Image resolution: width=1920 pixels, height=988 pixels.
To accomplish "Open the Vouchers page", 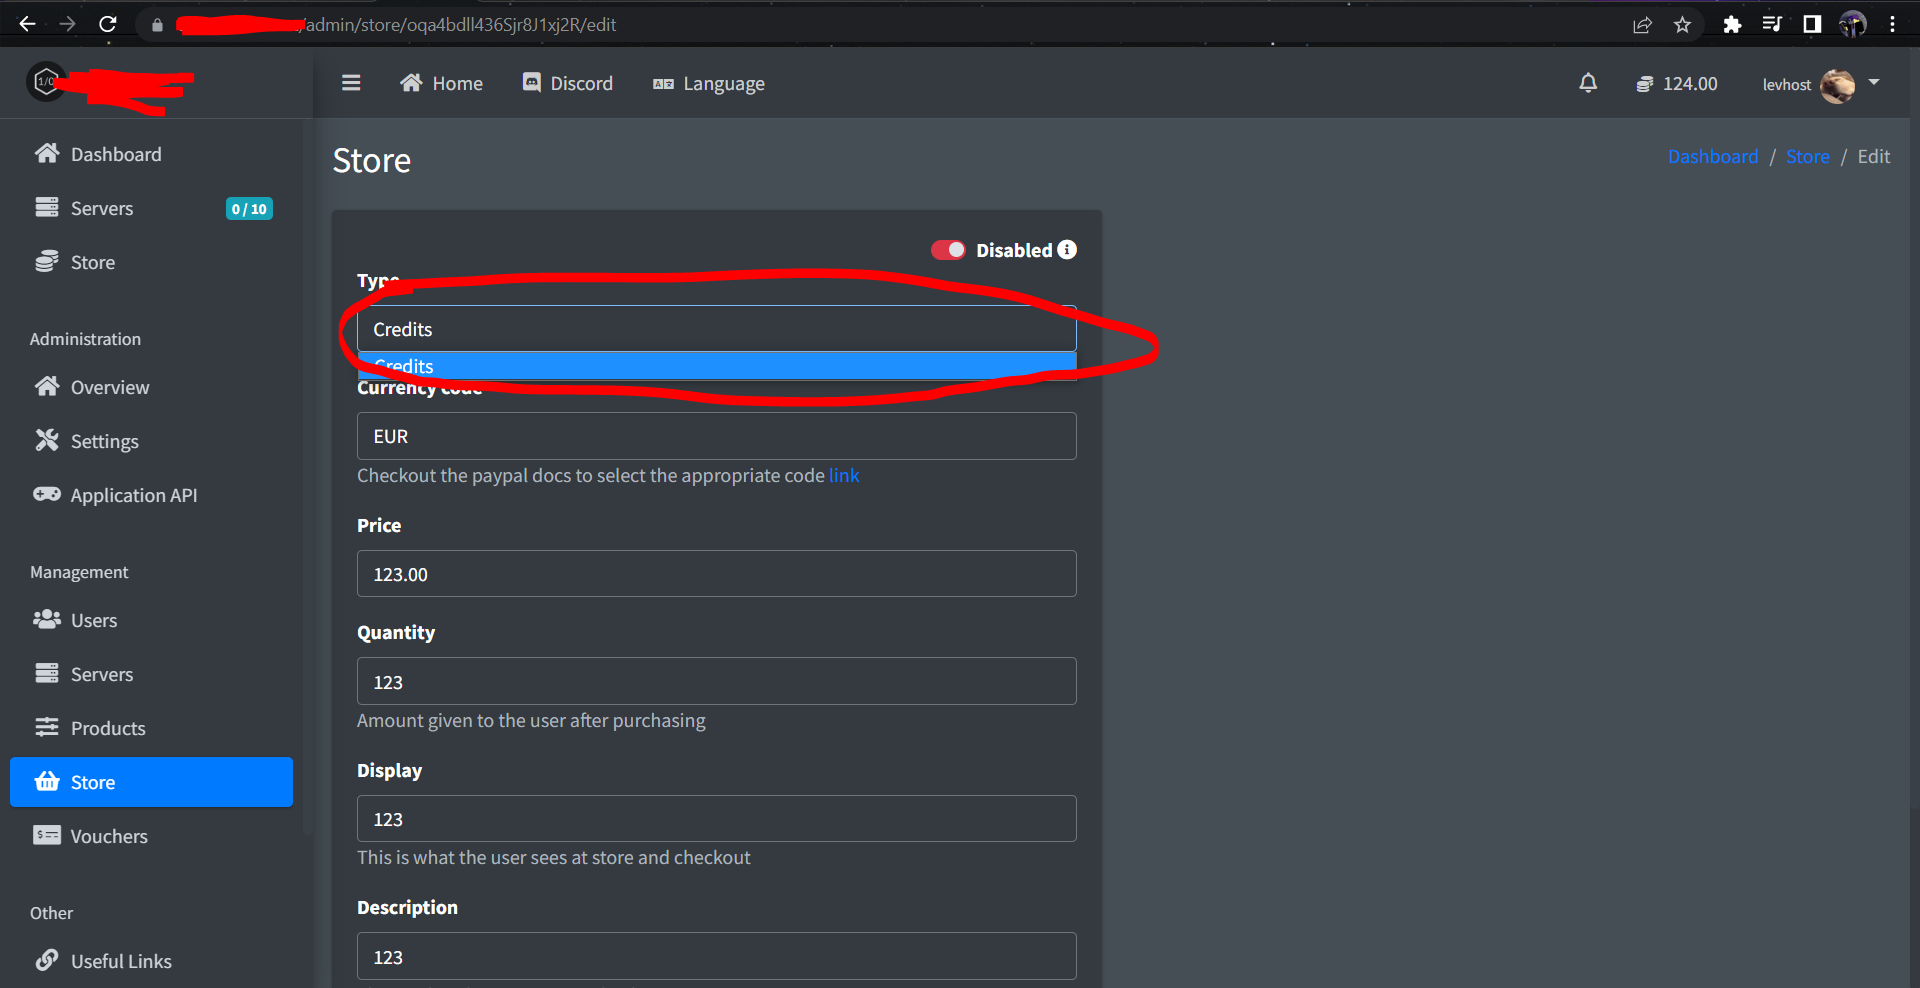I will [x=110, y=835].
